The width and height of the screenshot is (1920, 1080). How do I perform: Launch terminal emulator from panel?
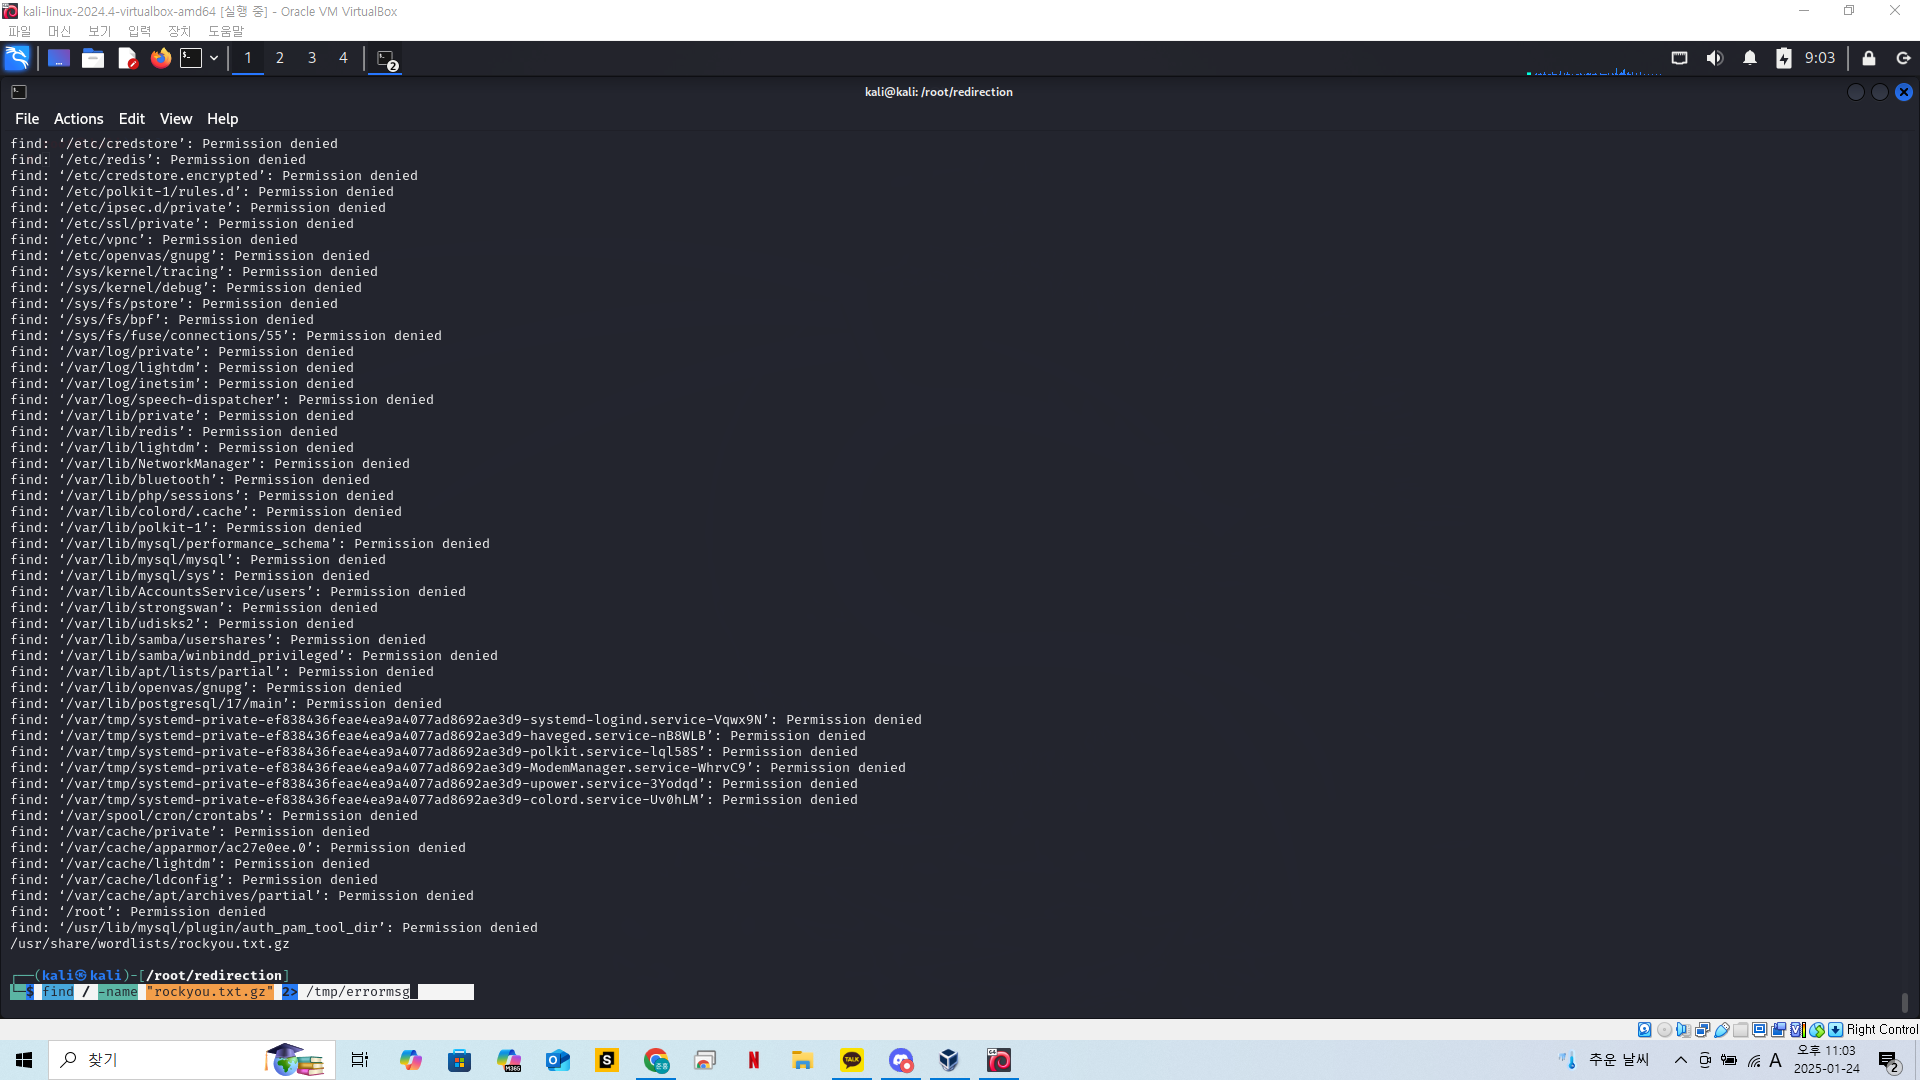(x=191, y=58)
